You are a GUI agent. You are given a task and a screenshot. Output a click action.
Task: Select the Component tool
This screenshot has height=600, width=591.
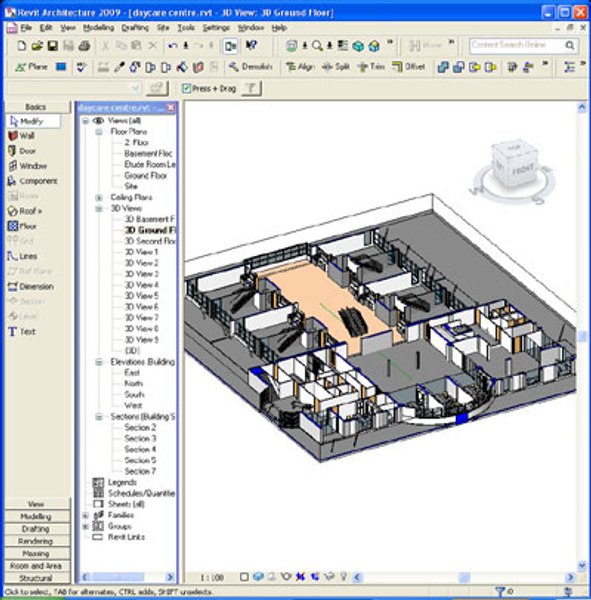33,181
